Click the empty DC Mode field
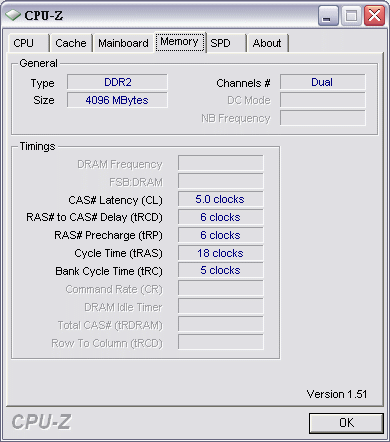The width and height of the screenshot is (390, 442). (x=322, y=100)
